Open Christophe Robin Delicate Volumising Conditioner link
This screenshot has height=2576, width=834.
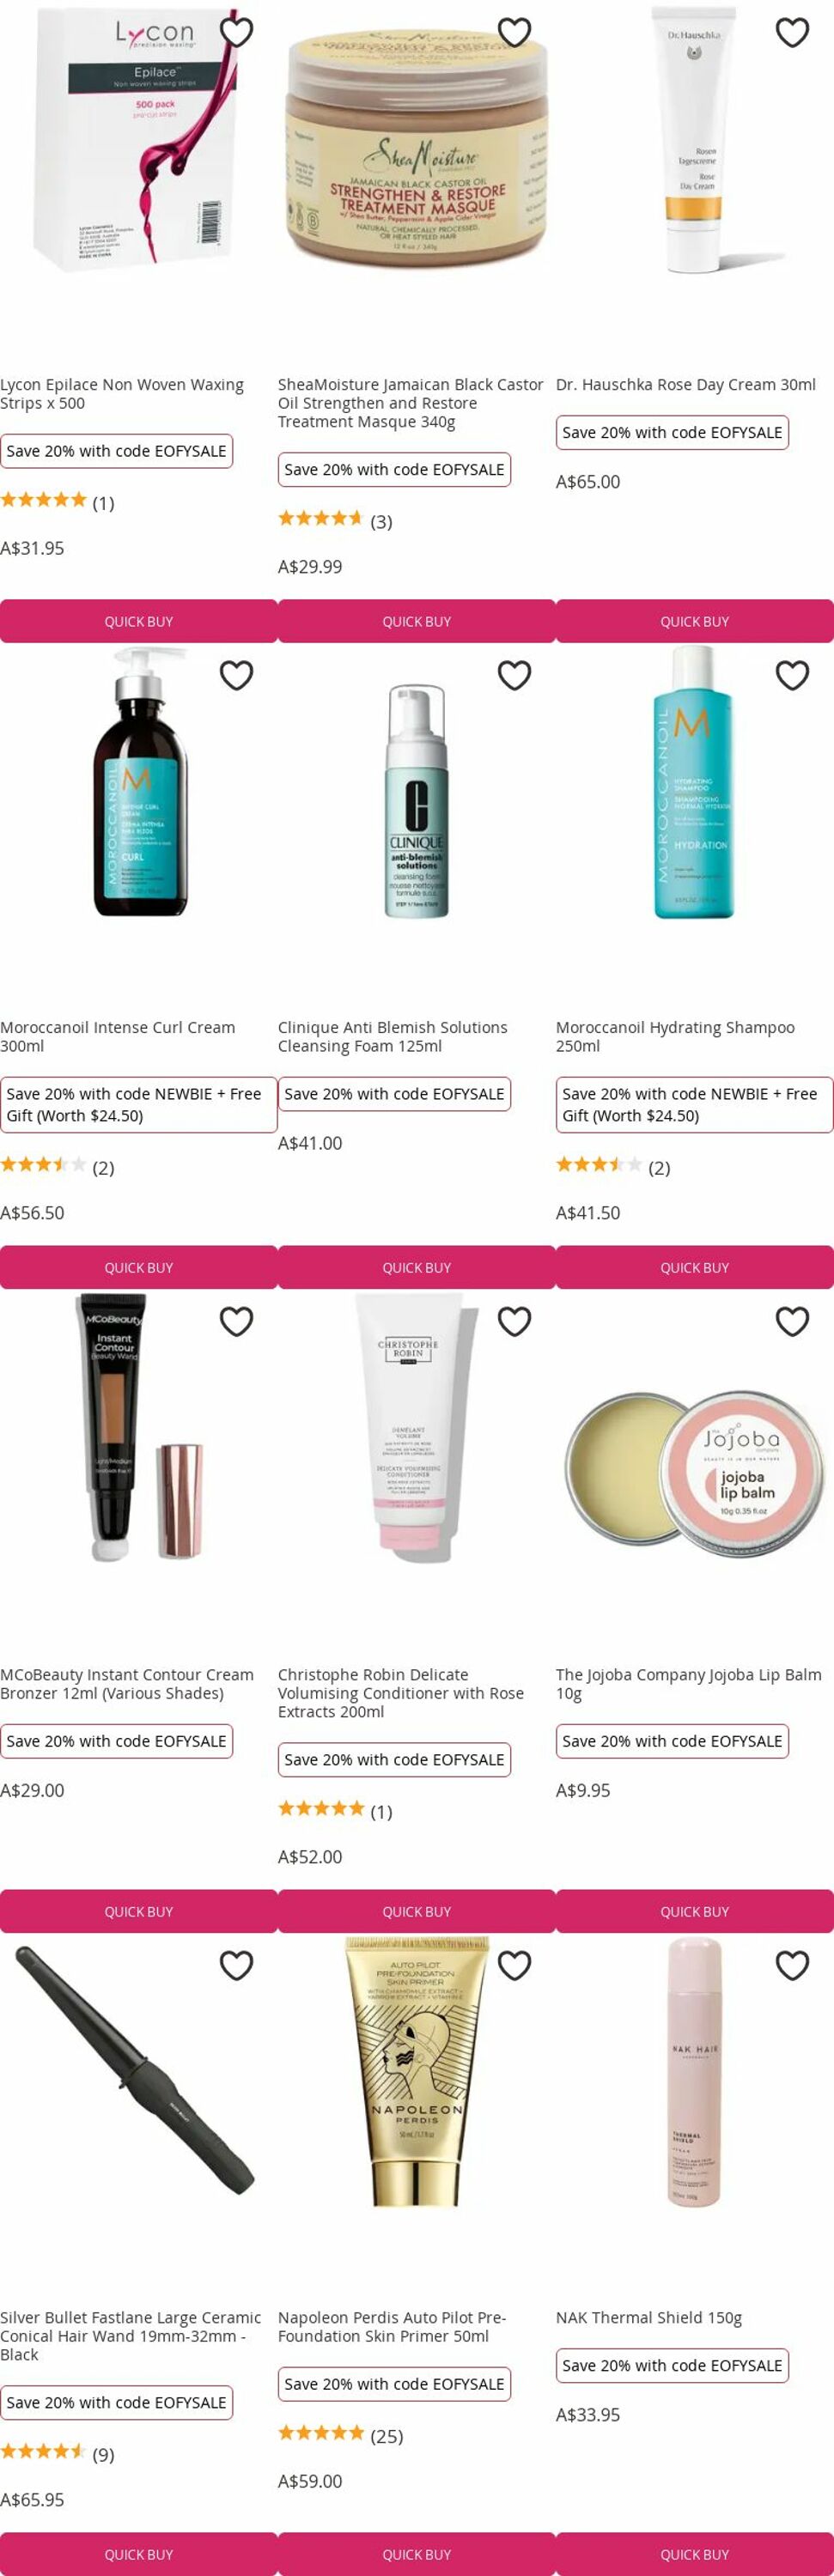[x=401, y=1692]
